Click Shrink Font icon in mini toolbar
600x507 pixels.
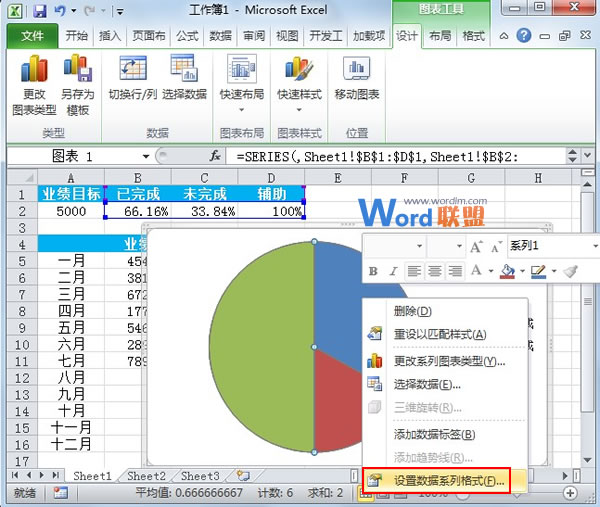coord(496,247)
